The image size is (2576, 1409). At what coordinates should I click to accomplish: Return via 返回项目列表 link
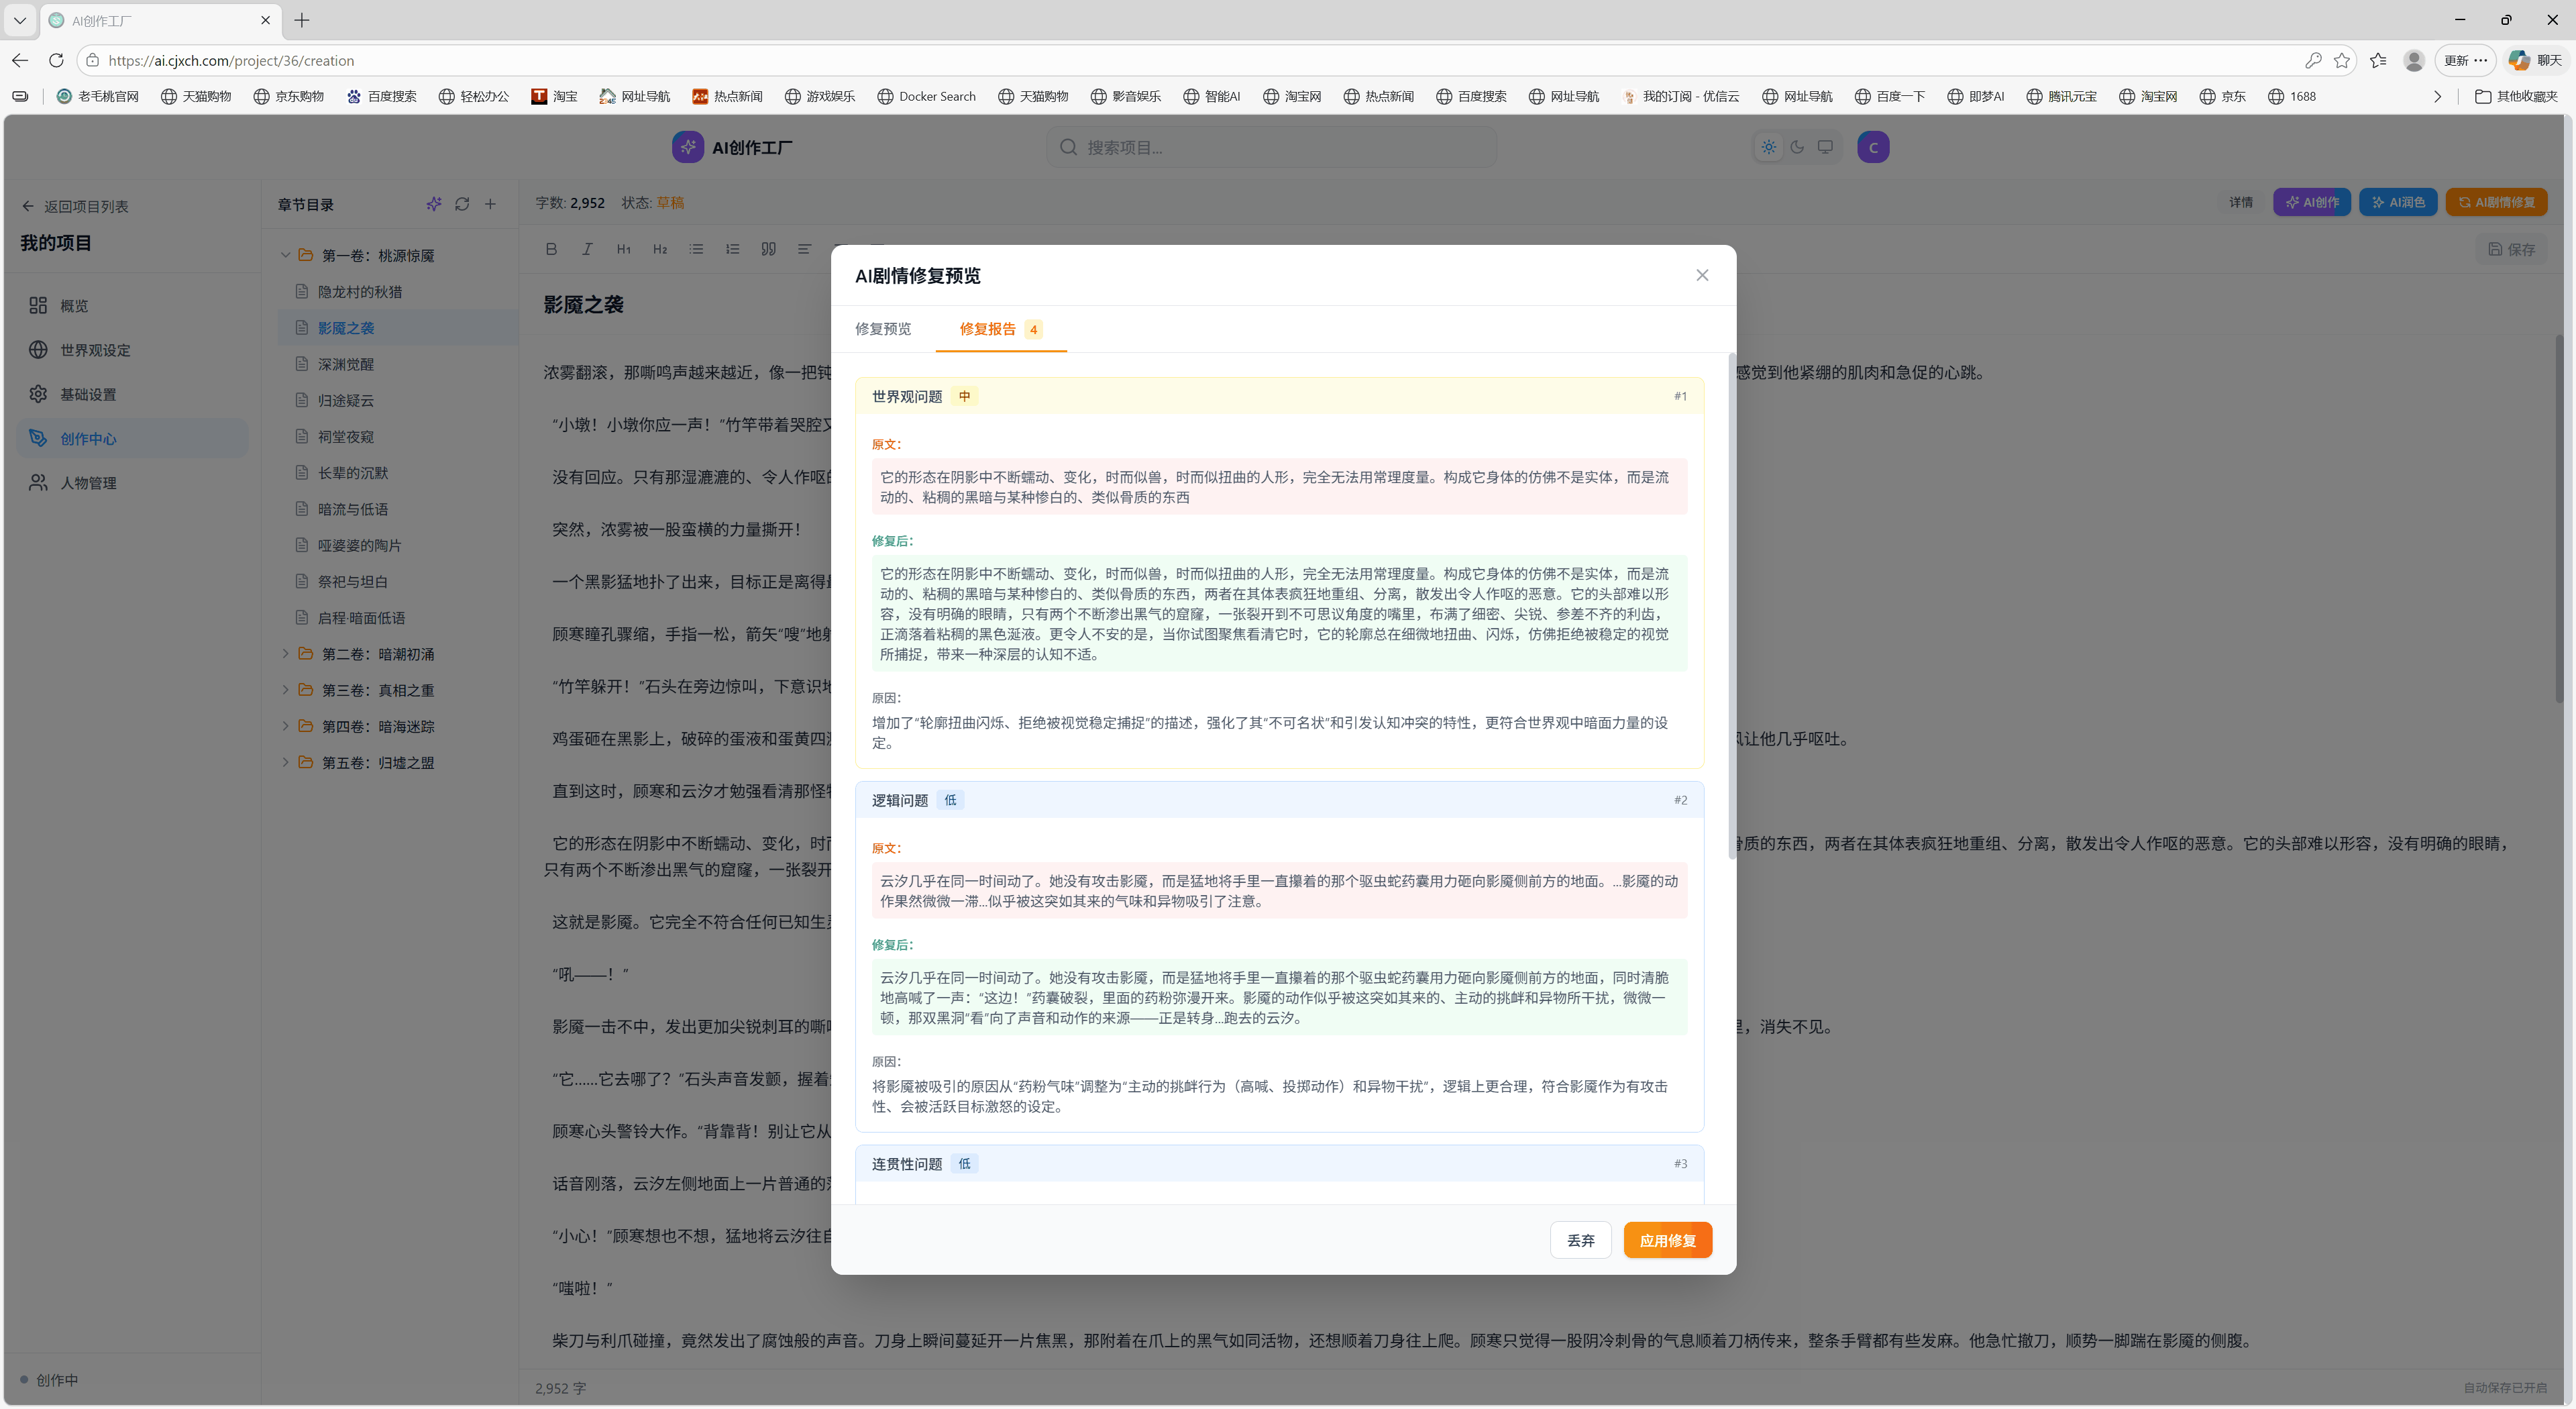click(74, 206)
